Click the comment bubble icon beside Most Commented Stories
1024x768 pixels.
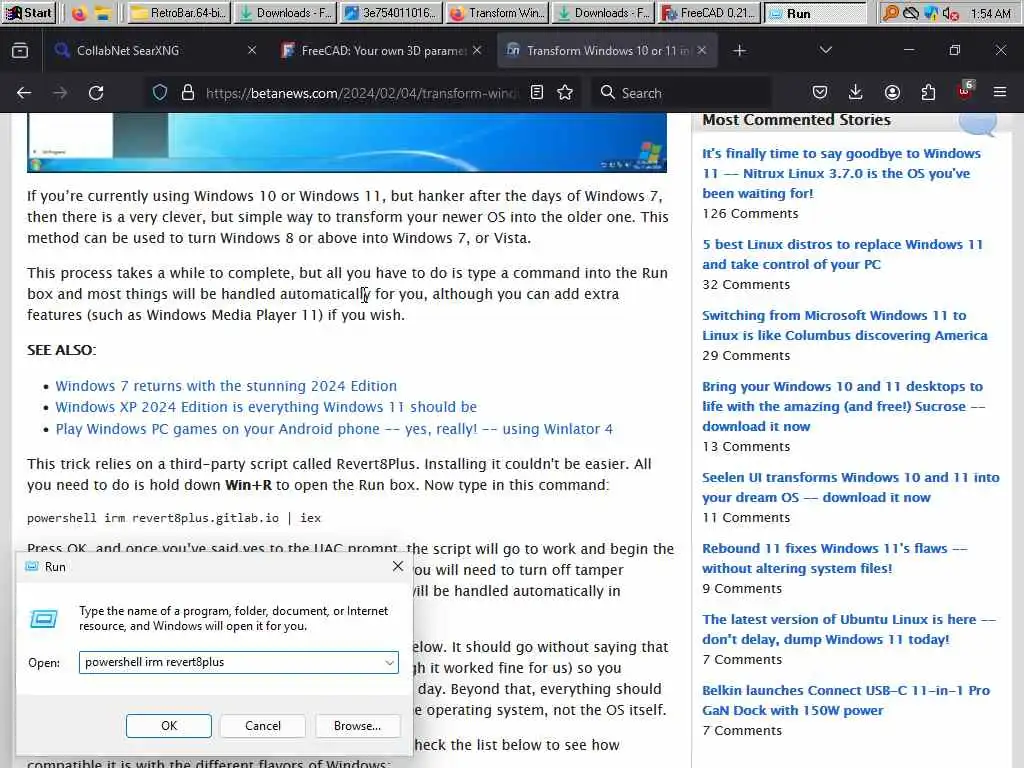(x=978, y=123)
